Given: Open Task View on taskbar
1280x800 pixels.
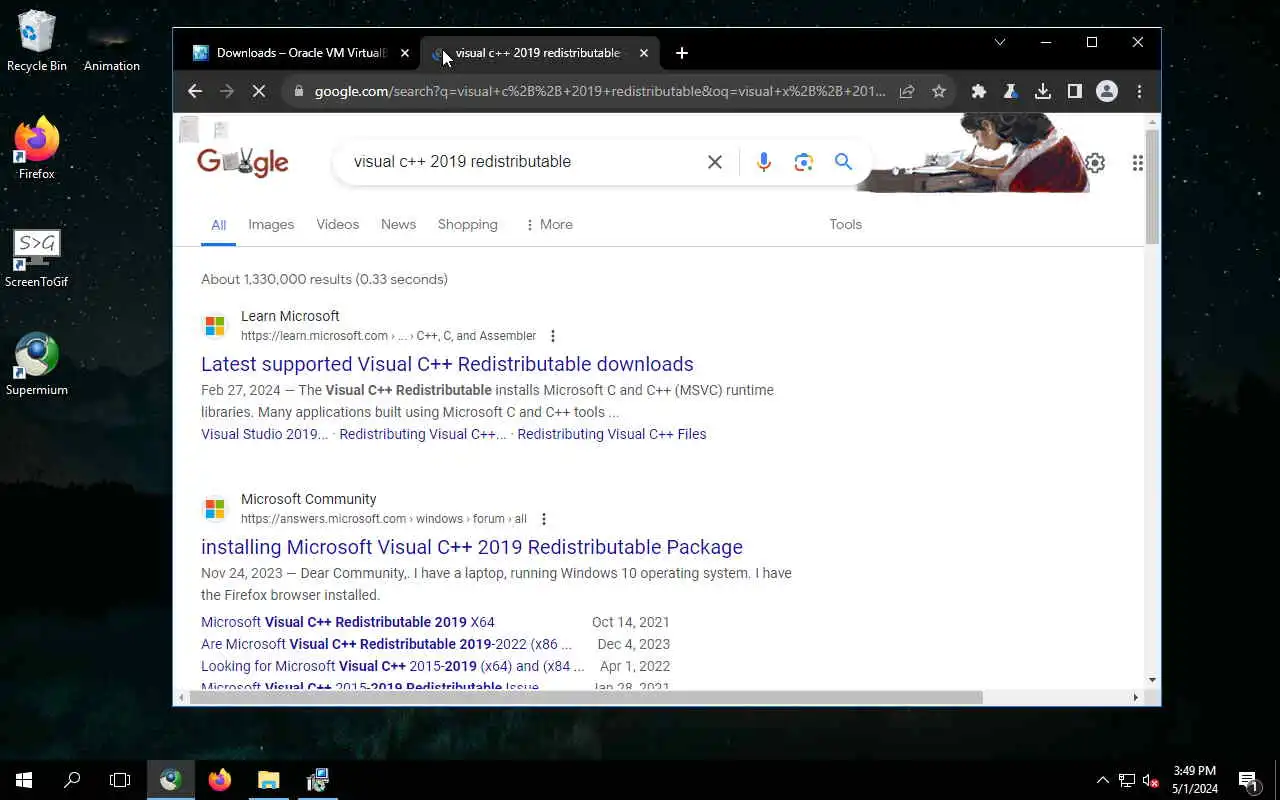Looking at the screenshot, I should pyautogui.click(x=120, y=780).
